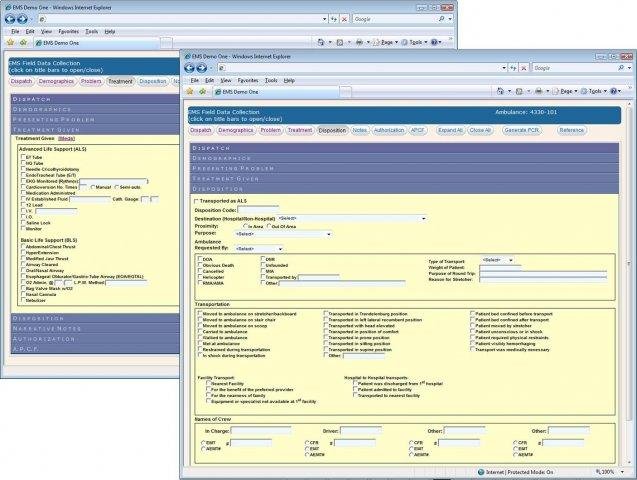The image size is (637, 480).
Task: Click the stop loading X in front window
Action: (524, 68)
